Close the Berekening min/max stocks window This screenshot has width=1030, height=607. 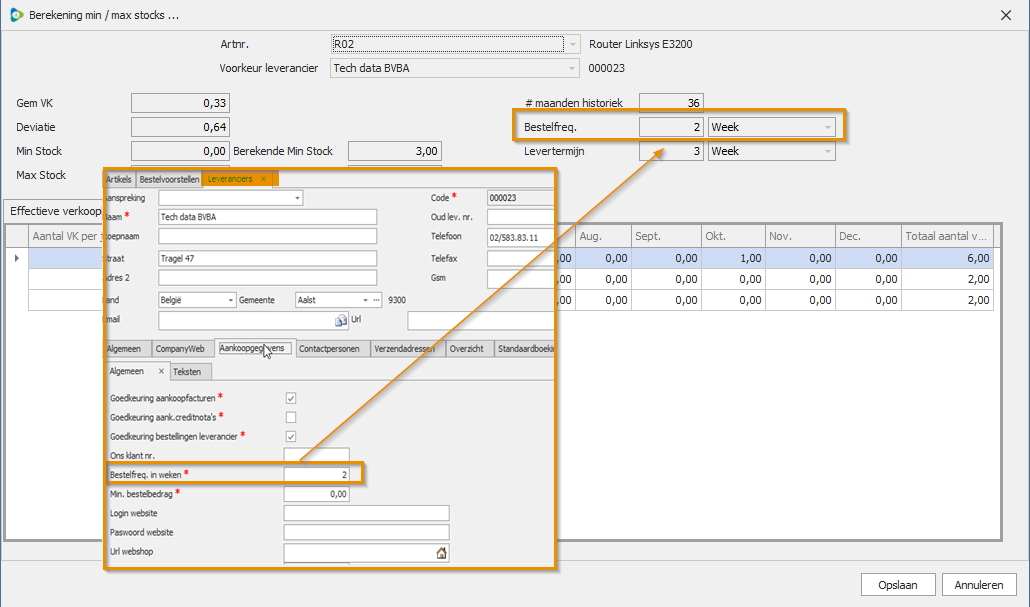point(1006,15)
